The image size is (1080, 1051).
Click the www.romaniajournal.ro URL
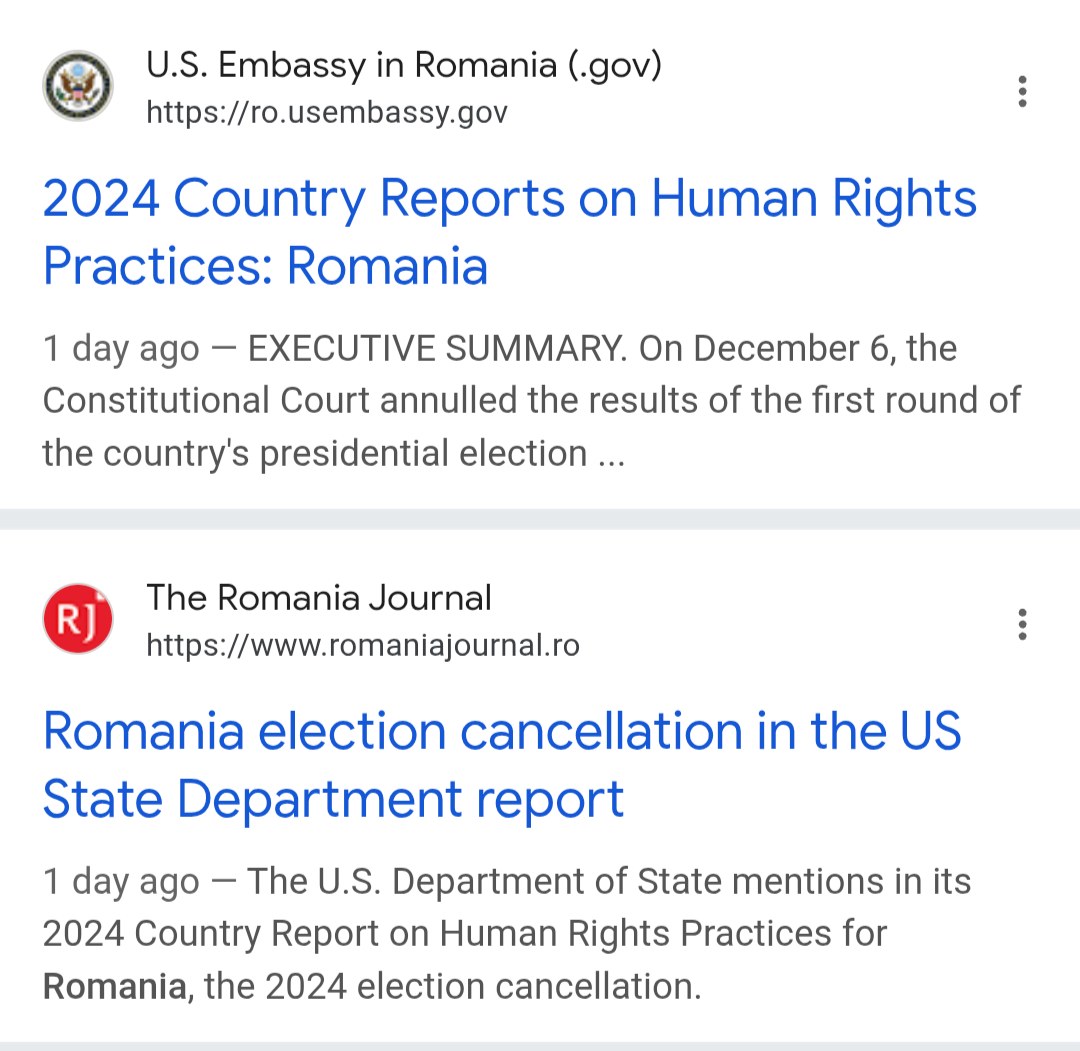[362, 645]
